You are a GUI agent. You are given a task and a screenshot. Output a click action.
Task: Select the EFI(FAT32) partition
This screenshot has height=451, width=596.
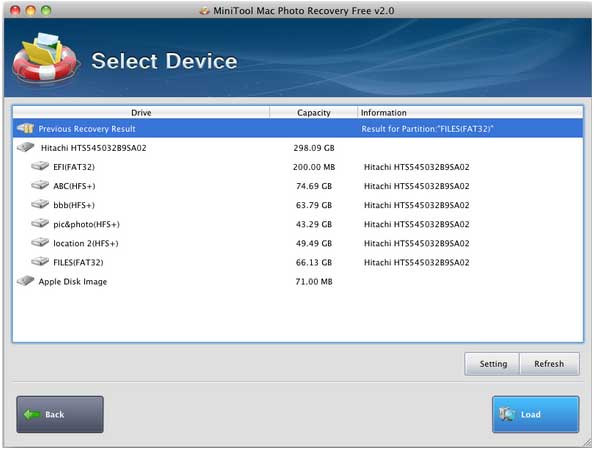298,166
